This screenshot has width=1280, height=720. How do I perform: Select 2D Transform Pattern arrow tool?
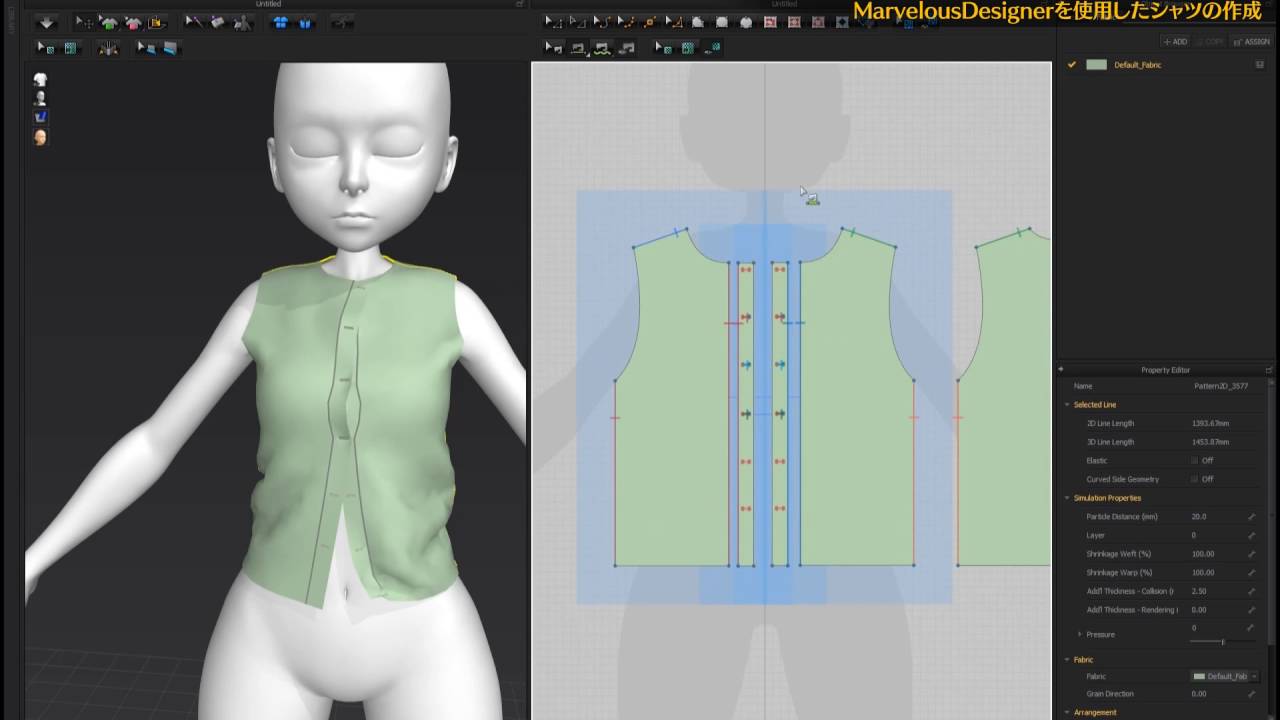point(553,22)
